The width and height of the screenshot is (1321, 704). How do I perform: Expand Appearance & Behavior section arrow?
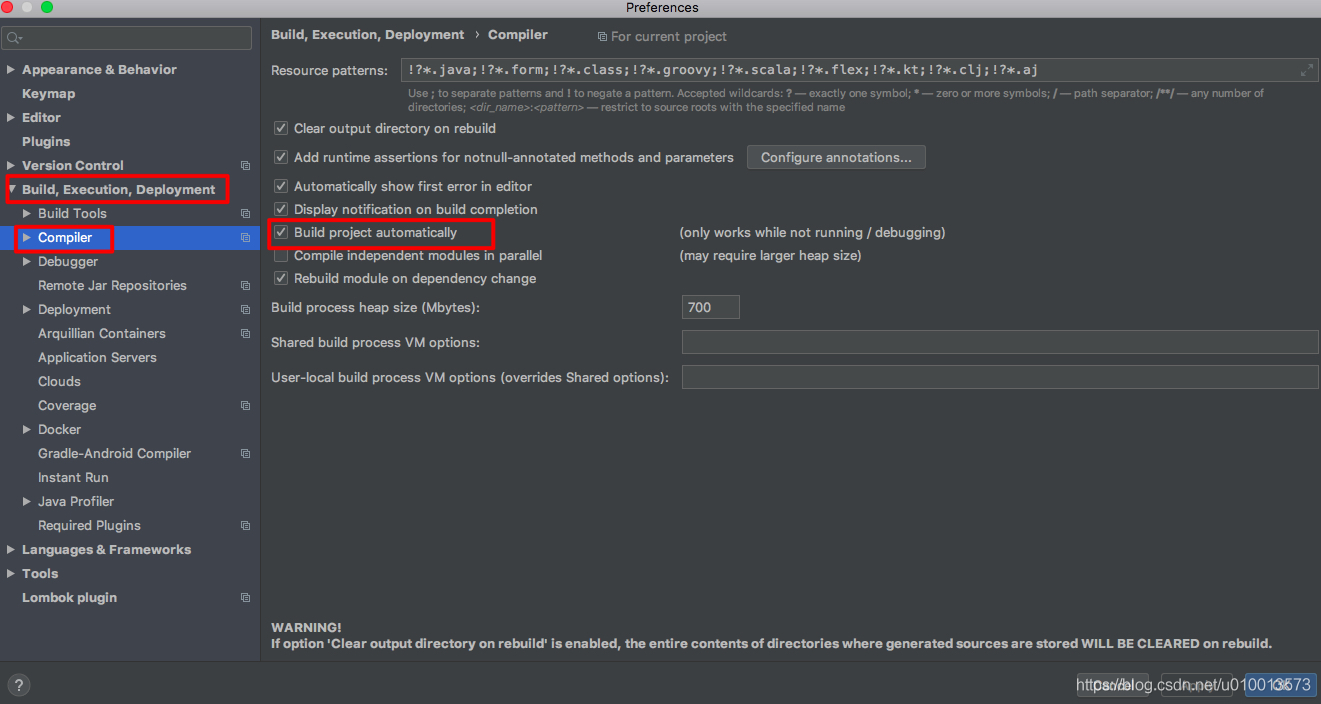click(11, 69)
